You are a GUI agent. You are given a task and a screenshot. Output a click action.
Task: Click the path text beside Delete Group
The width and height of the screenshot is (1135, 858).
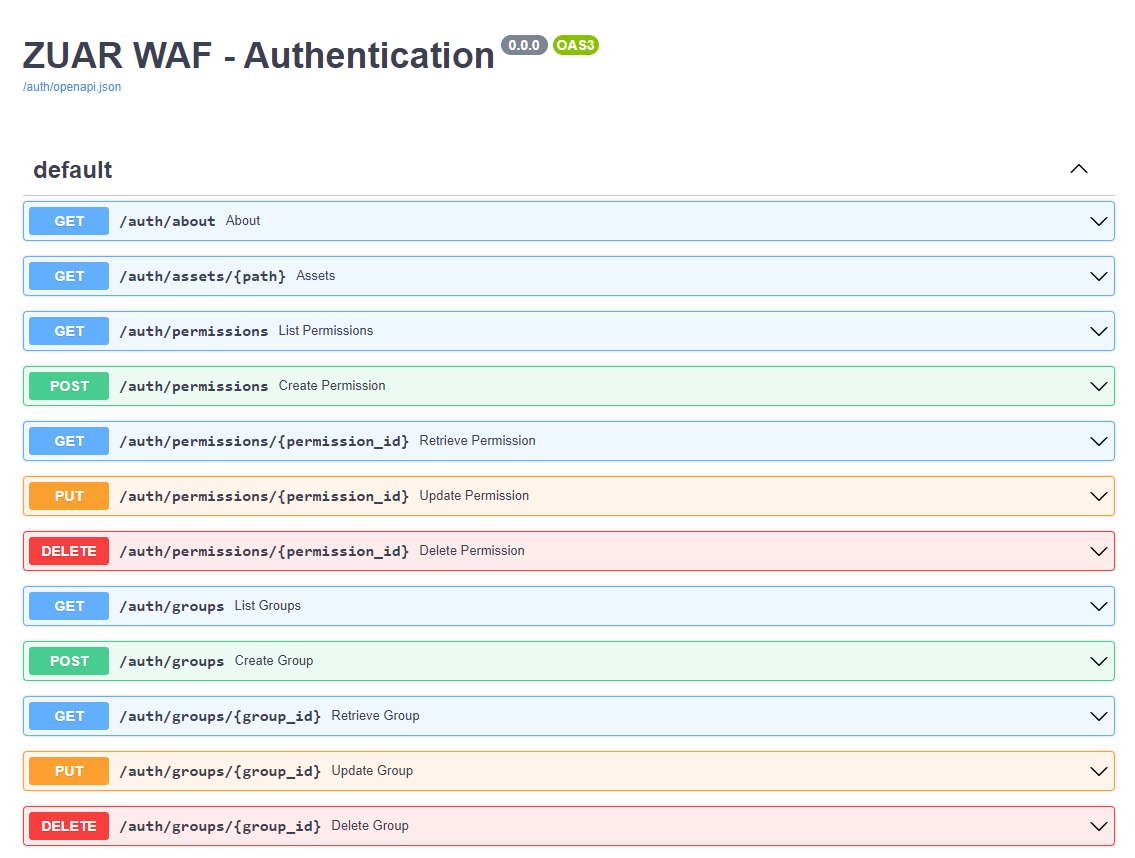[220, 827]
